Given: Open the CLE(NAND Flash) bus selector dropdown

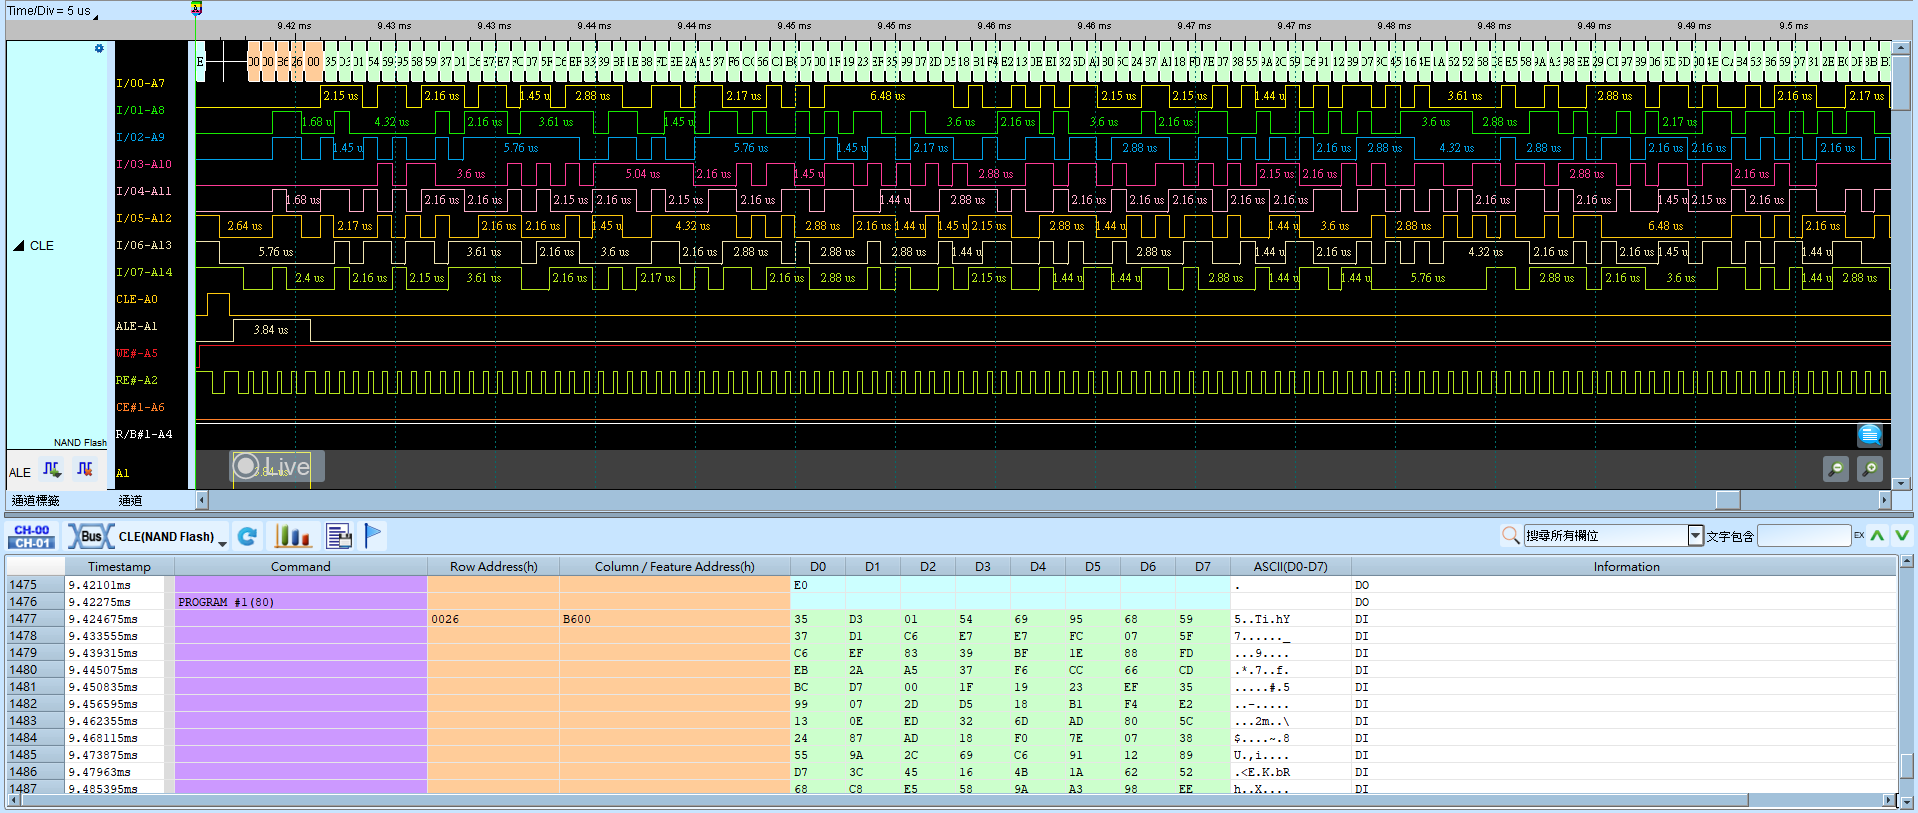Looking at the screenshot, I should coord(222,541).
